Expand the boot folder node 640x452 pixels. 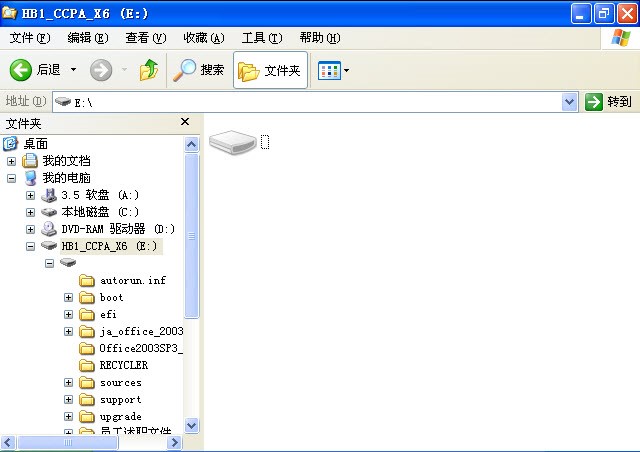(68, 297)
